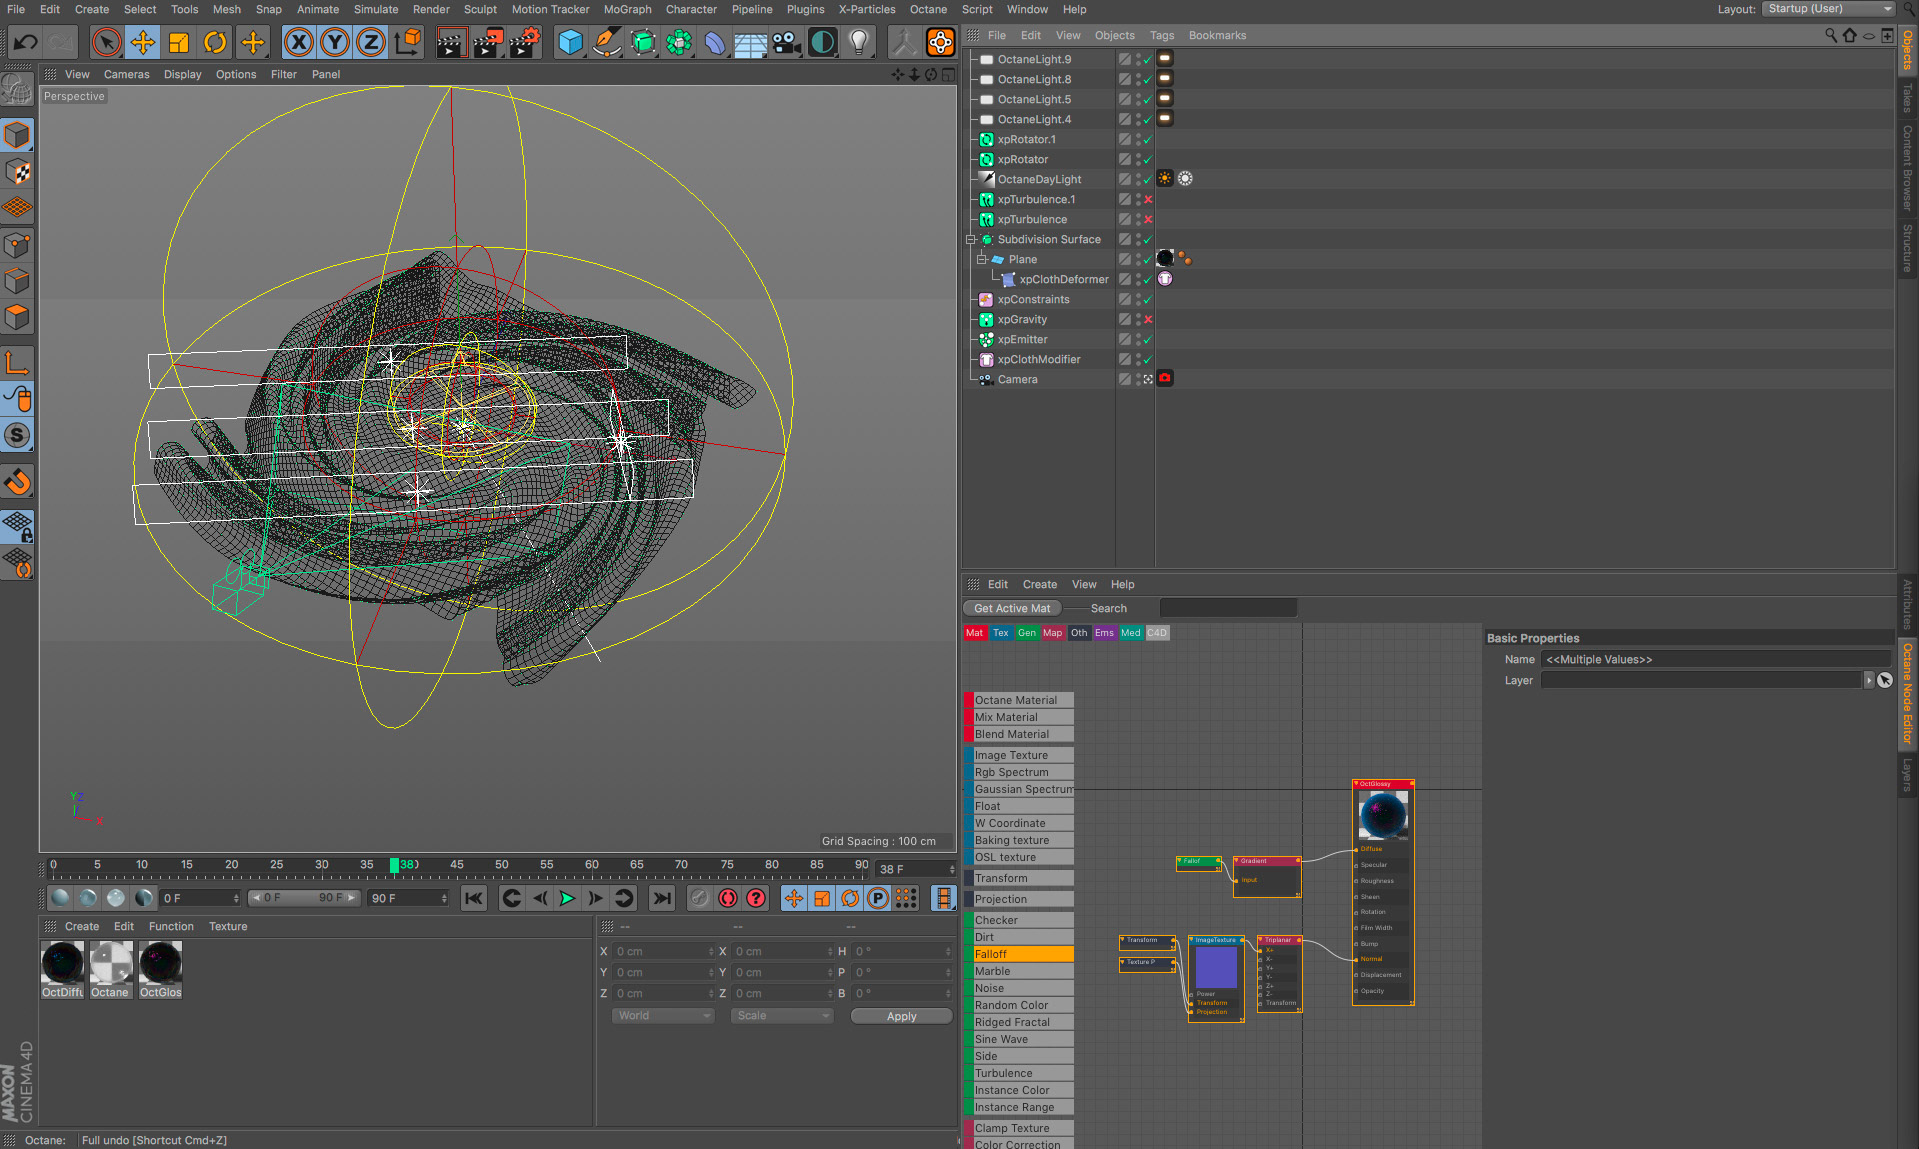The width and height of the screenshot is (1919, 1149).
Task: Open the Spline Pen tool
Action: (606, 42)
